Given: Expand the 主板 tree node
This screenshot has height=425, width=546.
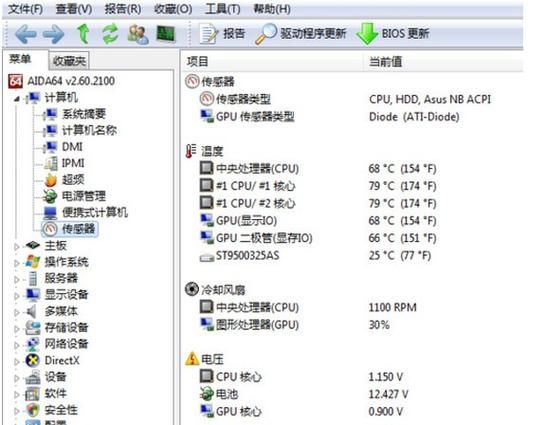Looking at the screenshot, I should point(16,246).
